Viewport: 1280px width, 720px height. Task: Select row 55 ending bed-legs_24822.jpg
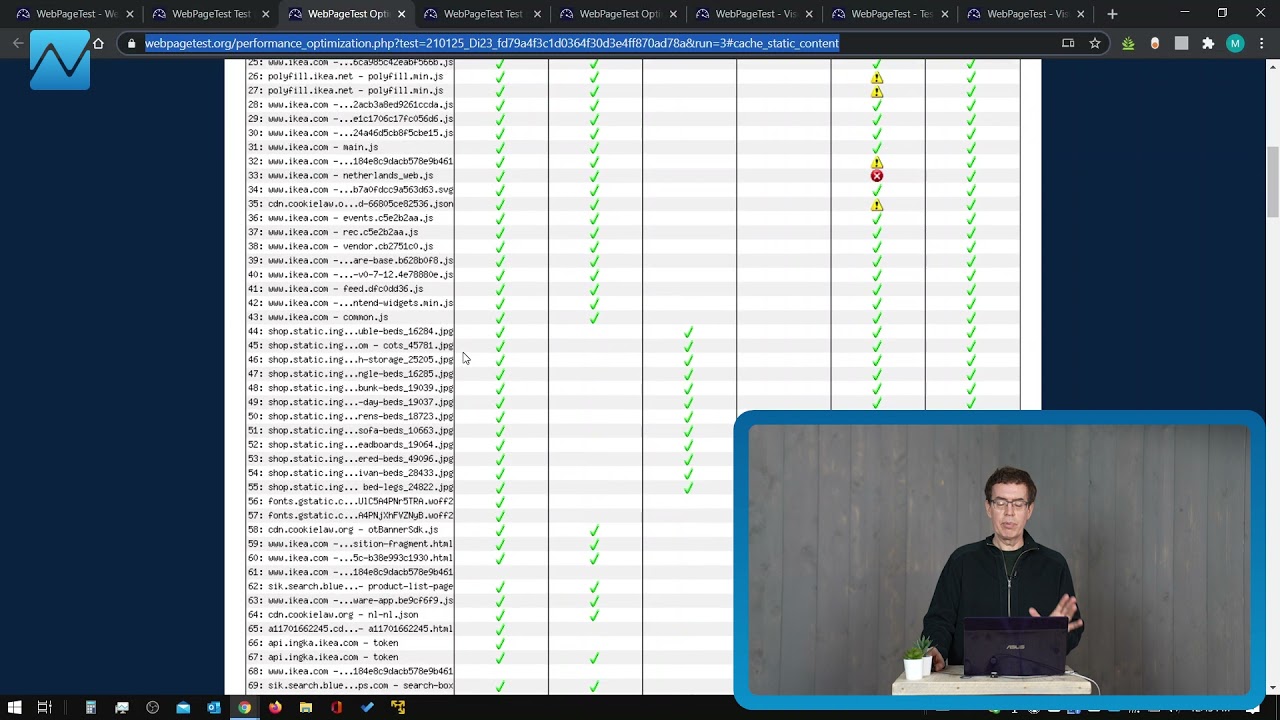coord(350,487)
